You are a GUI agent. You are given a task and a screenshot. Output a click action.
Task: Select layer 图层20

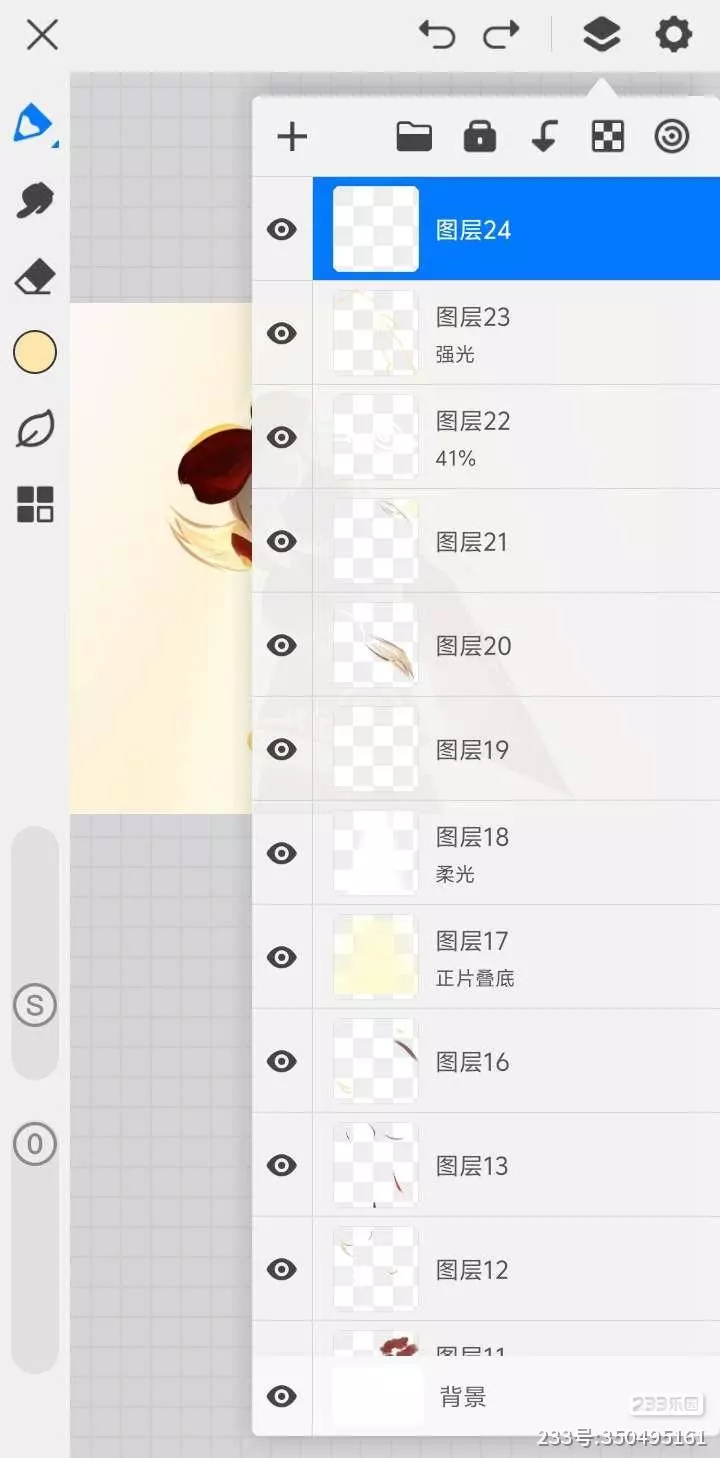pyautogui.click(x=516, y=645)
